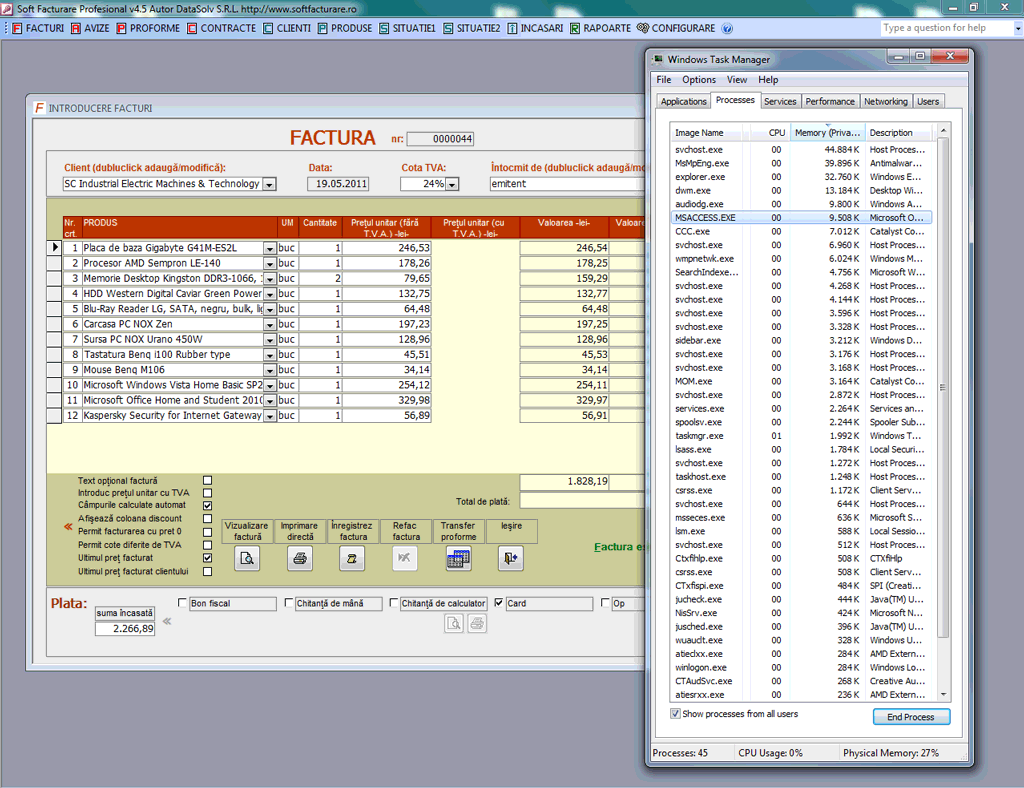Open the FACTURI toolbar item
Screen dimensions: 1024x788
(38, 28)
